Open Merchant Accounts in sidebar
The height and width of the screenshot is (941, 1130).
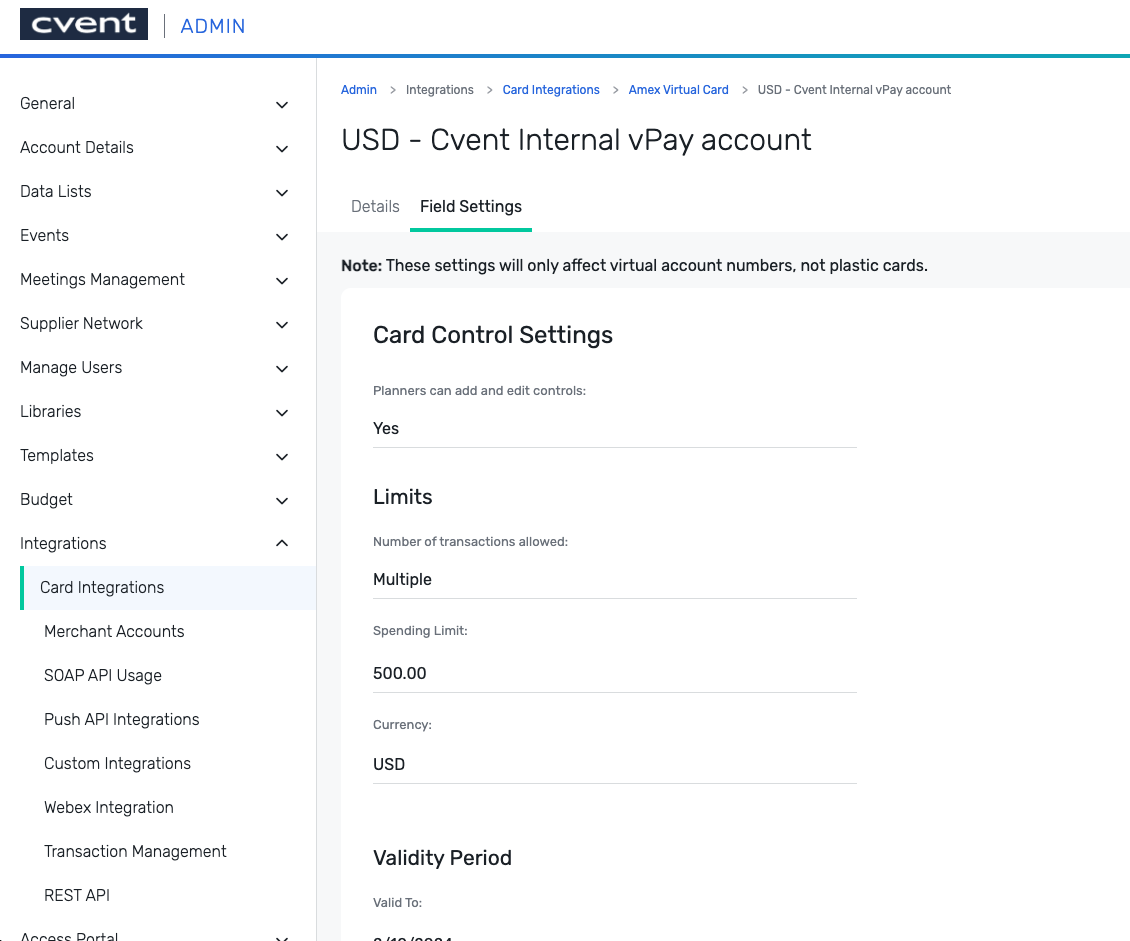114,632
